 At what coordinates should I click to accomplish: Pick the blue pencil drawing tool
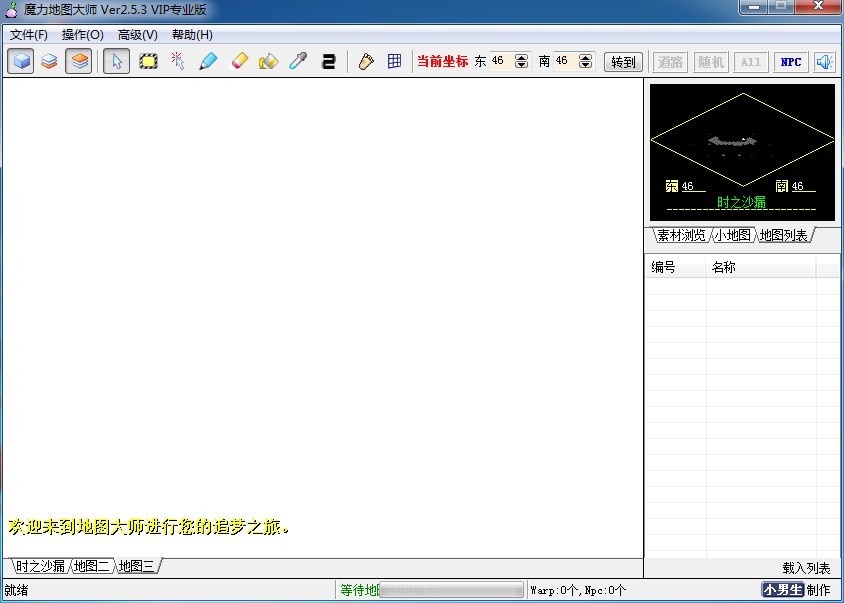pyautogui.click(x=208, y=61)
